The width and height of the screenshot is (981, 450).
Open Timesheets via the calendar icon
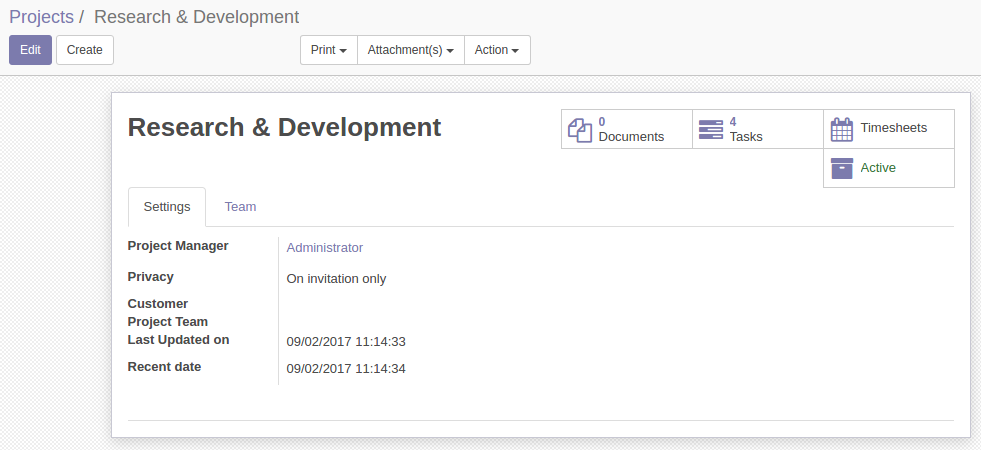[x=842, y=129]
